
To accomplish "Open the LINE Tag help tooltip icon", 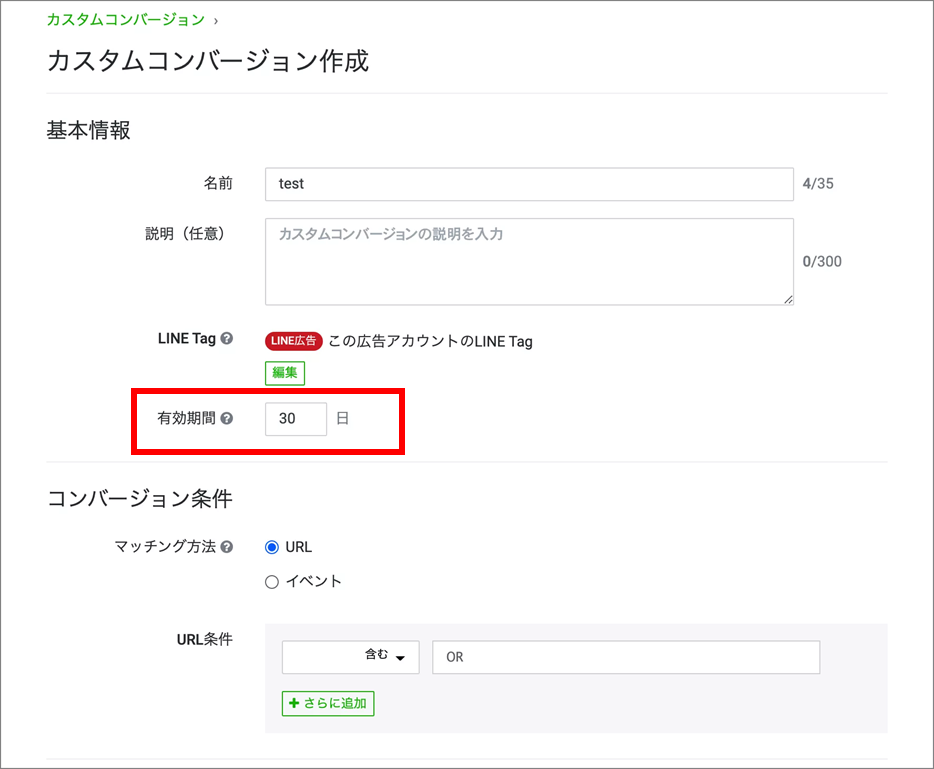I will (227, 339).
